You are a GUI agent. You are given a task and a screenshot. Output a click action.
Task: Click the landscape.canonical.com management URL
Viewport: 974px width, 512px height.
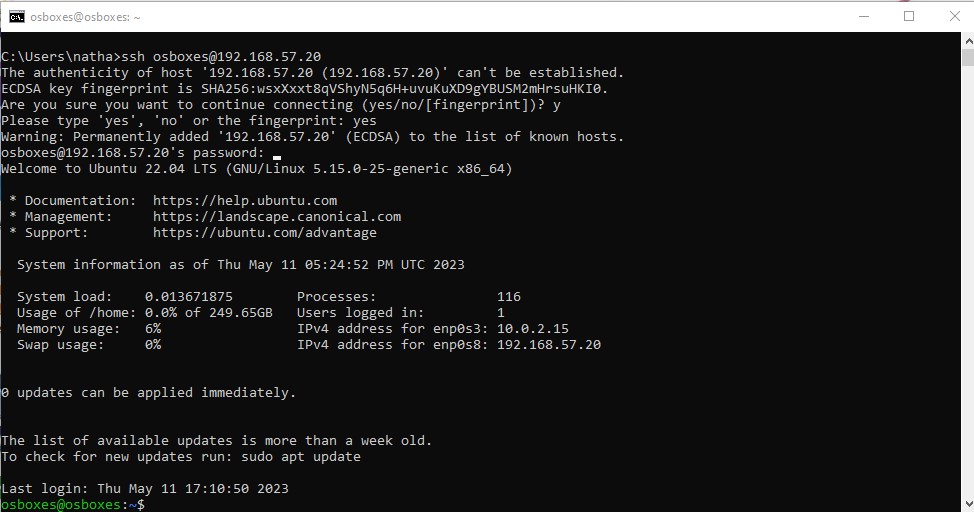click(x=276, y=217)
